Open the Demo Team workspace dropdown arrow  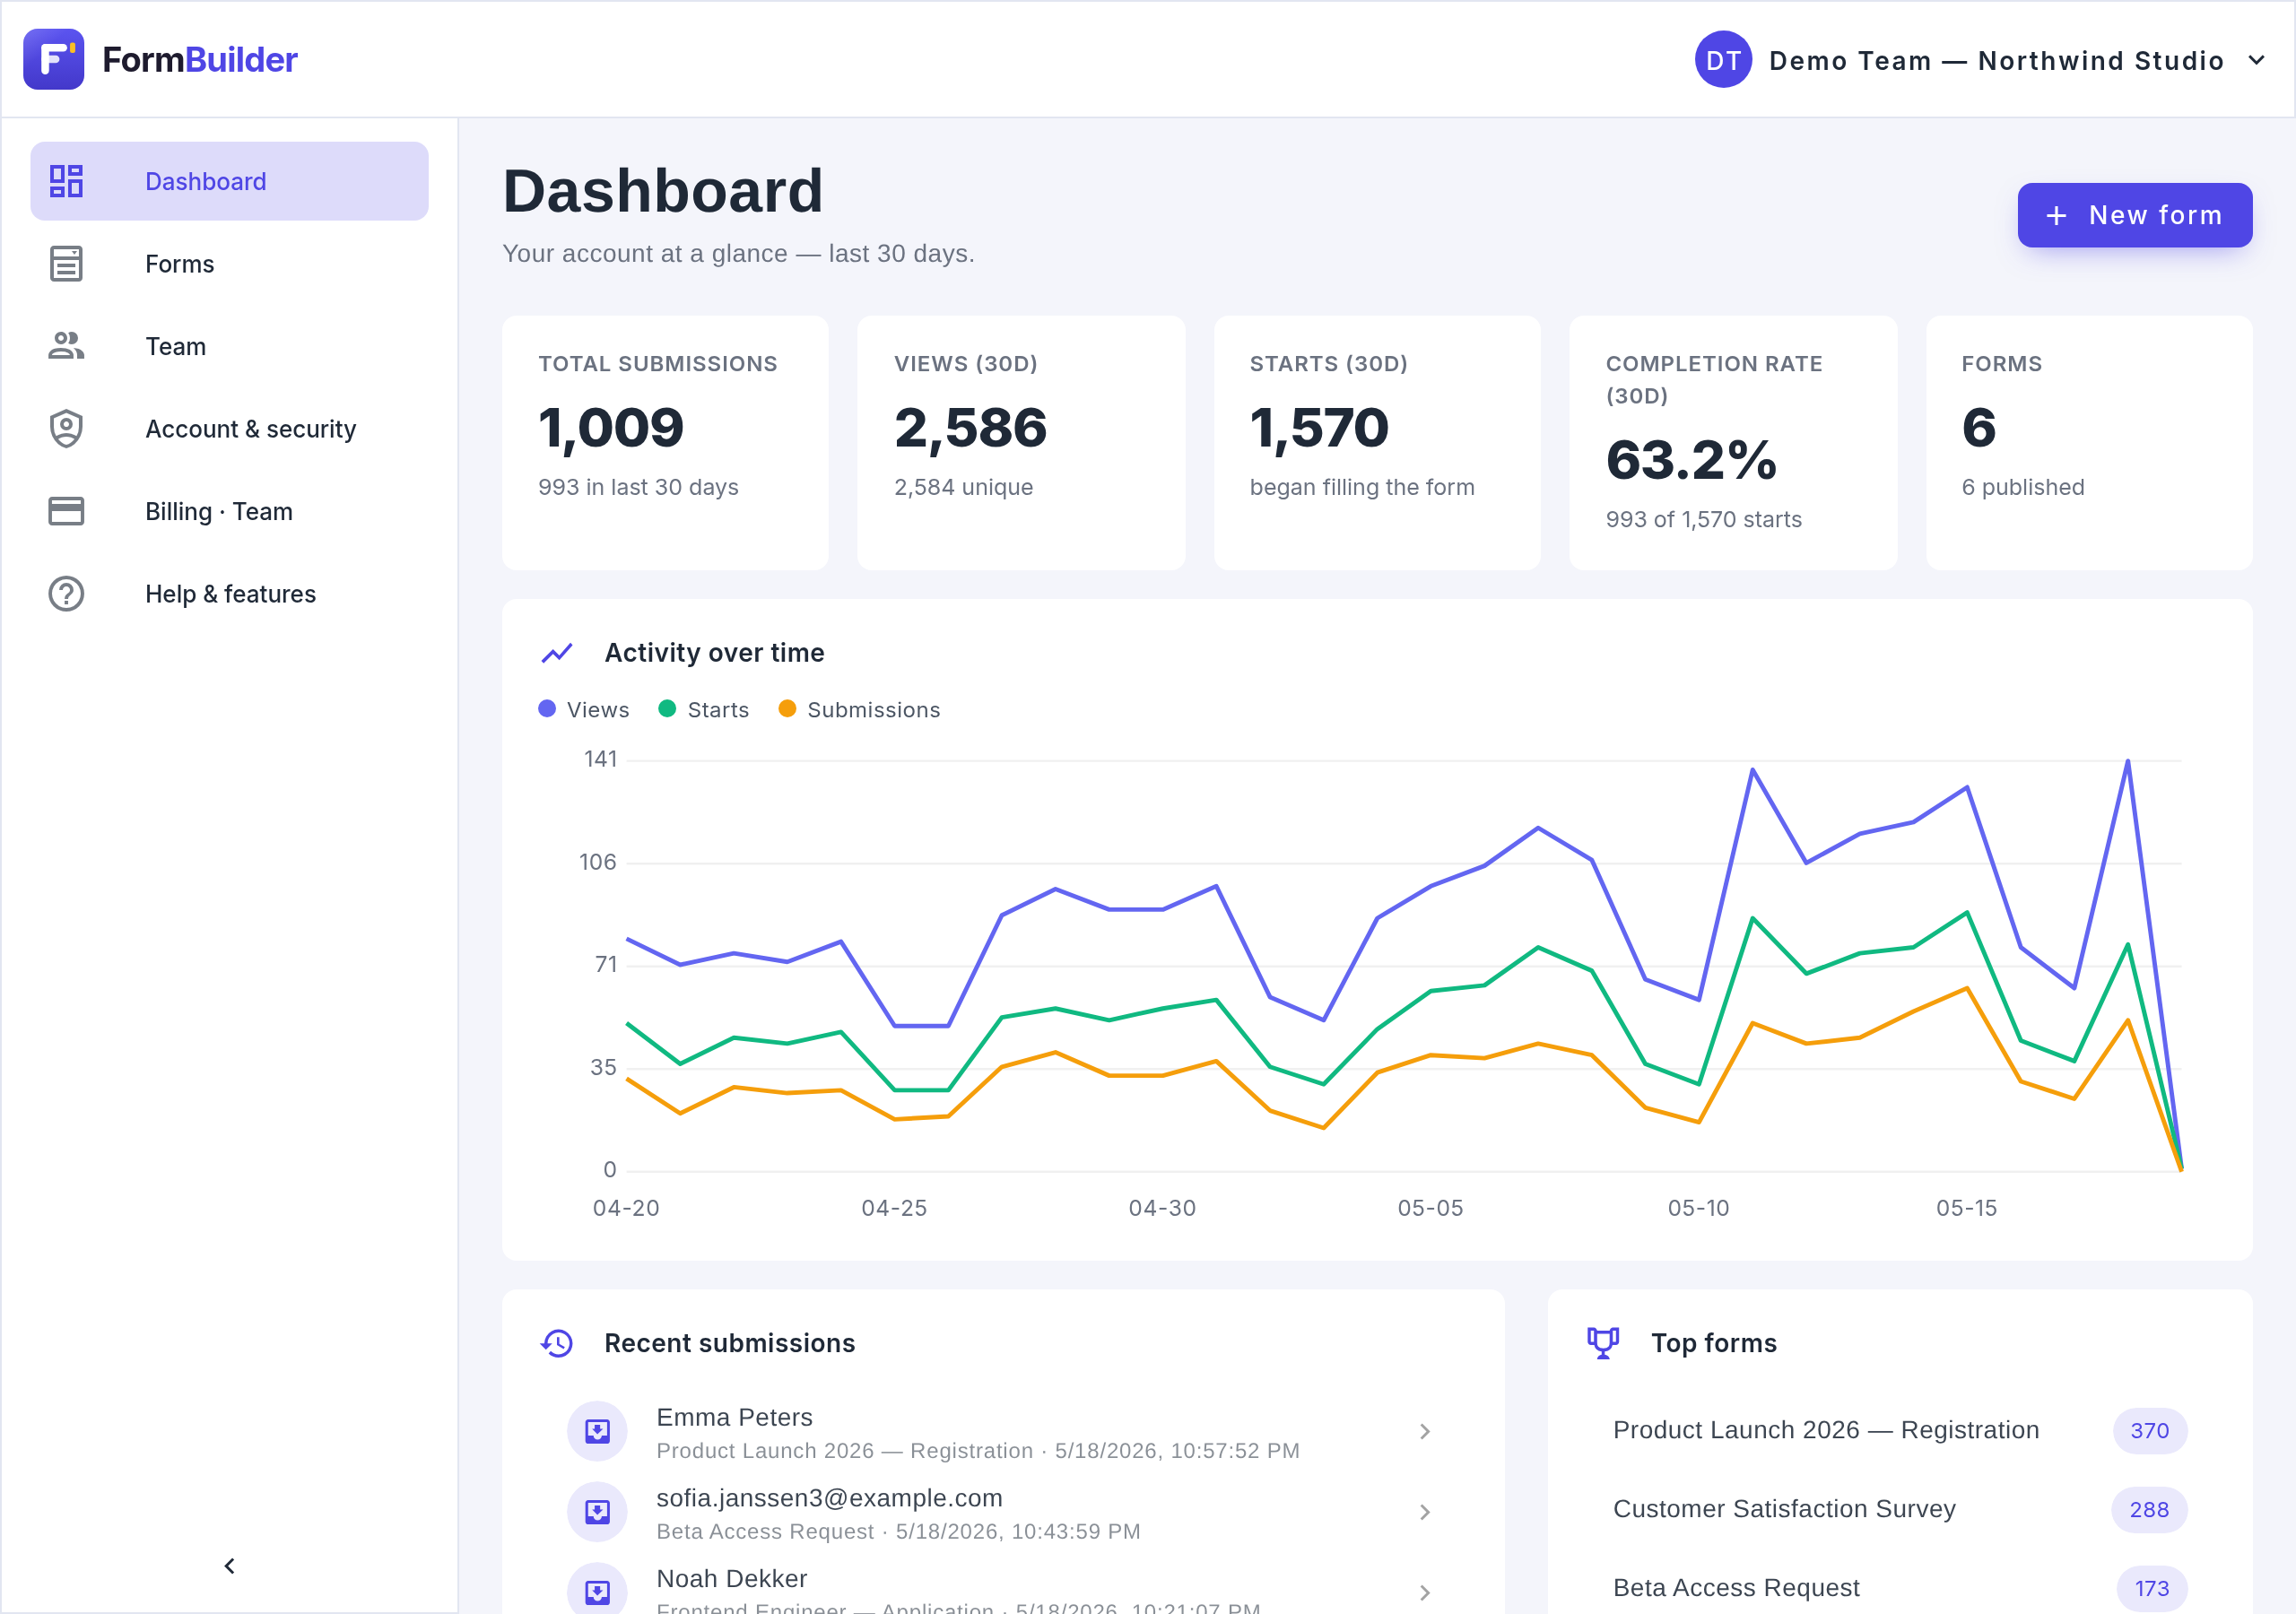2257,60
